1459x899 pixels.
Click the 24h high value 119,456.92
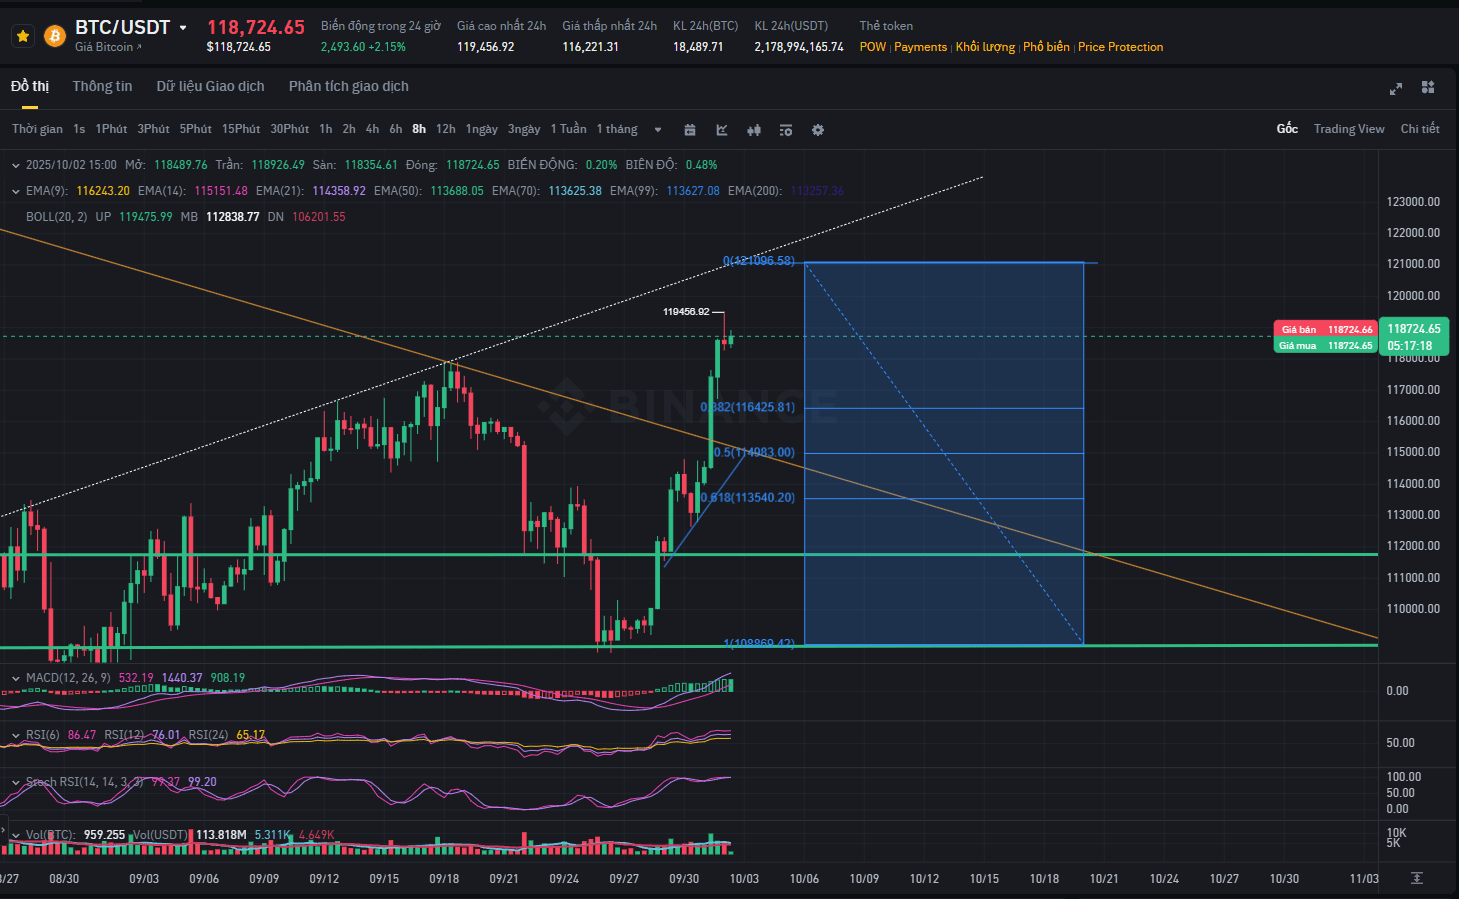pos(486,47)
